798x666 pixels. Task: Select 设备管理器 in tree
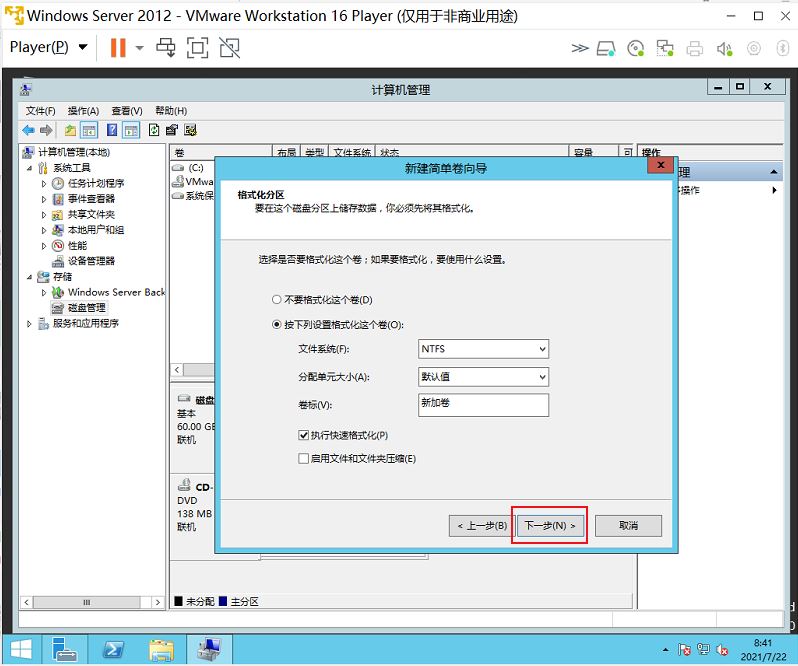pos(92,261)
